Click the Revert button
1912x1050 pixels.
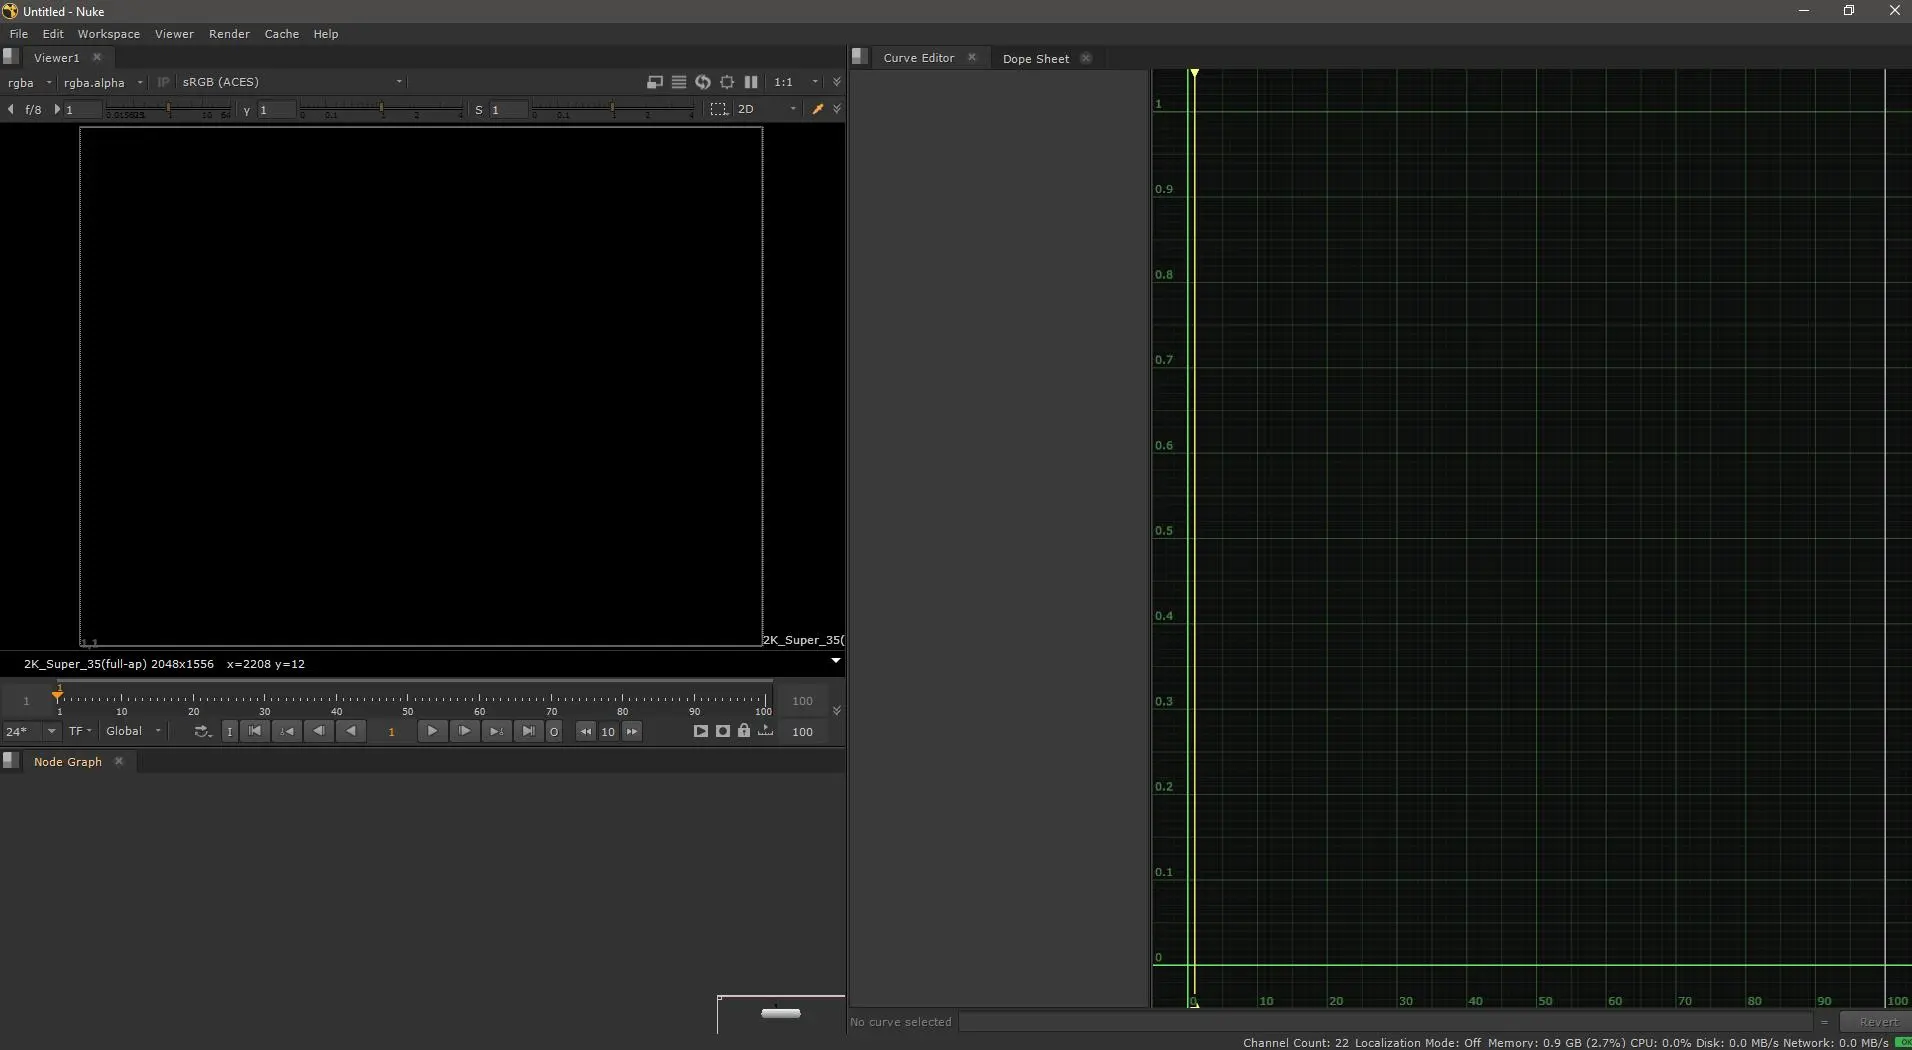point(1877,1022)
